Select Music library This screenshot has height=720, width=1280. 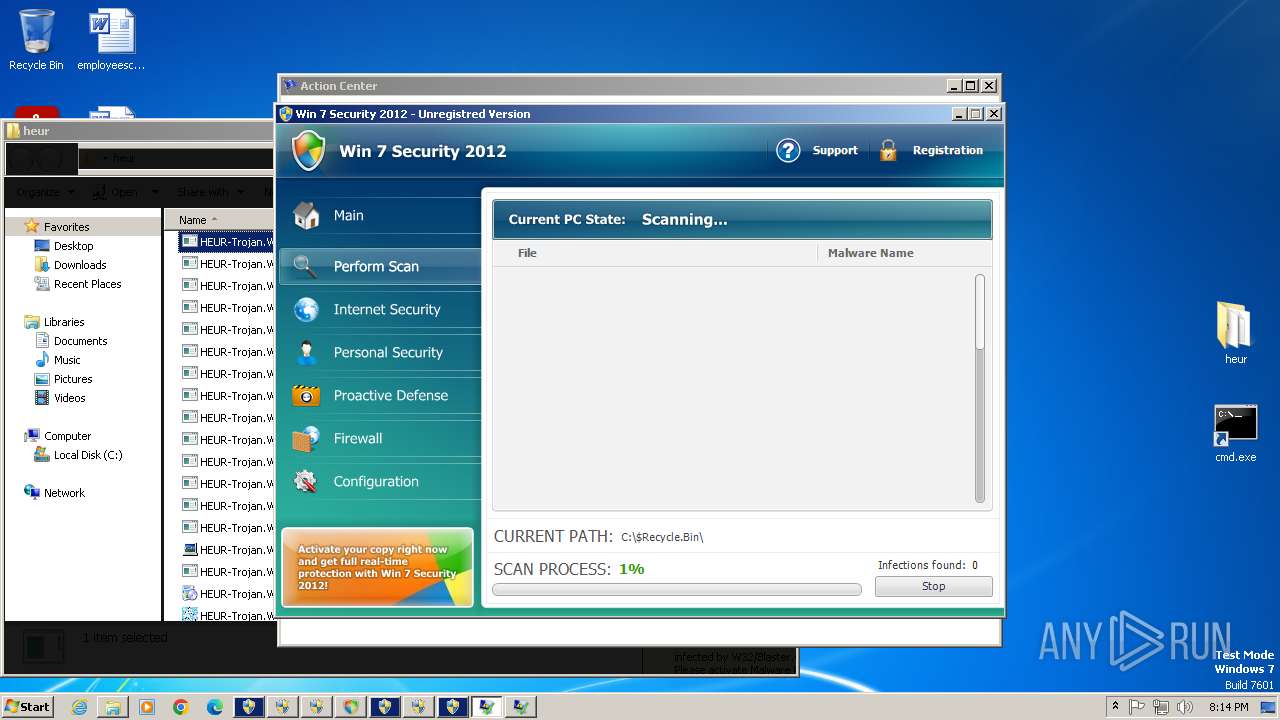(x=67, y=360)
